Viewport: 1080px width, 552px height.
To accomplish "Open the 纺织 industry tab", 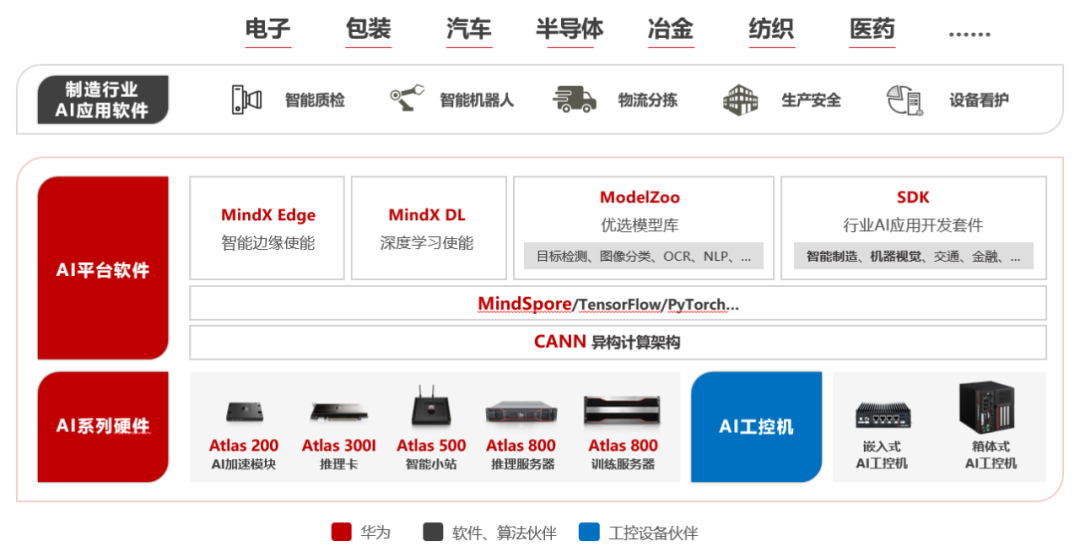I will pos(771,30).
